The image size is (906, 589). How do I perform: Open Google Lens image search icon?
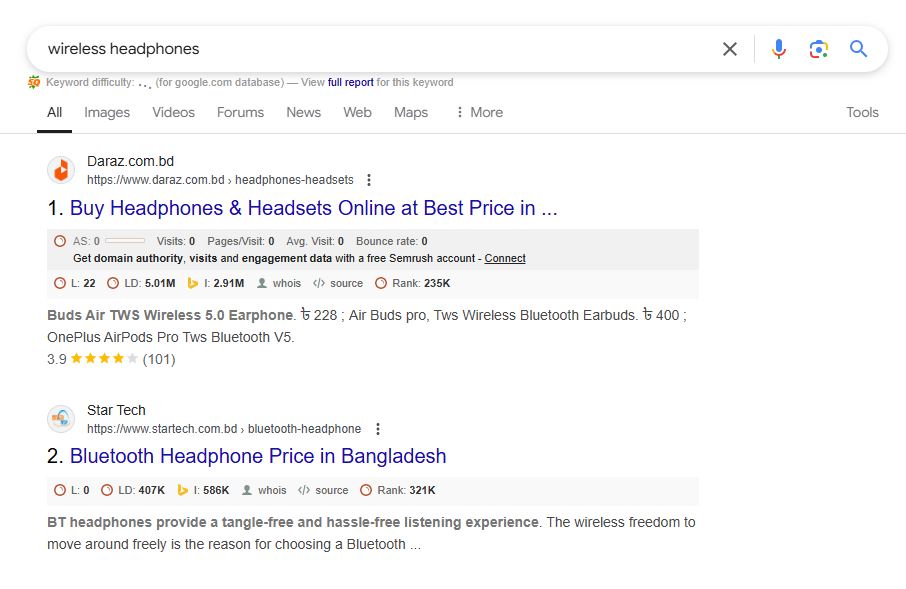click(x=819, y=49)
